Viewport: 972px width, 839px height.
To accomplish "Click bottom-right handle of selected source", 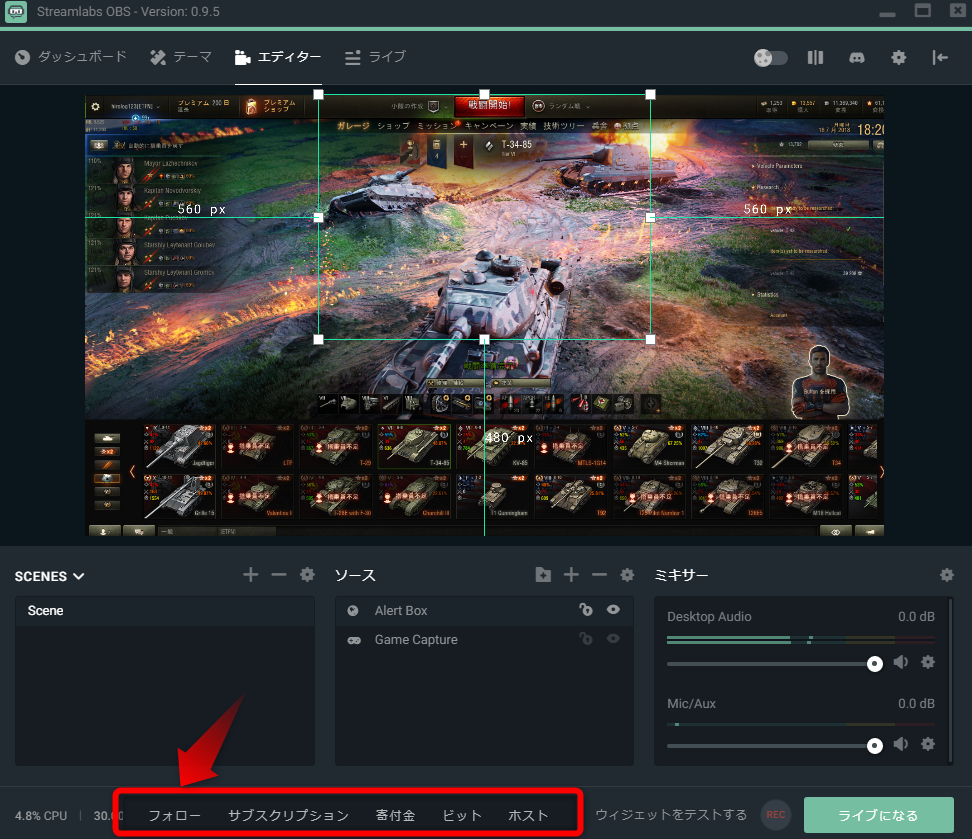I will pyautogui.click(x=650, y=339).
